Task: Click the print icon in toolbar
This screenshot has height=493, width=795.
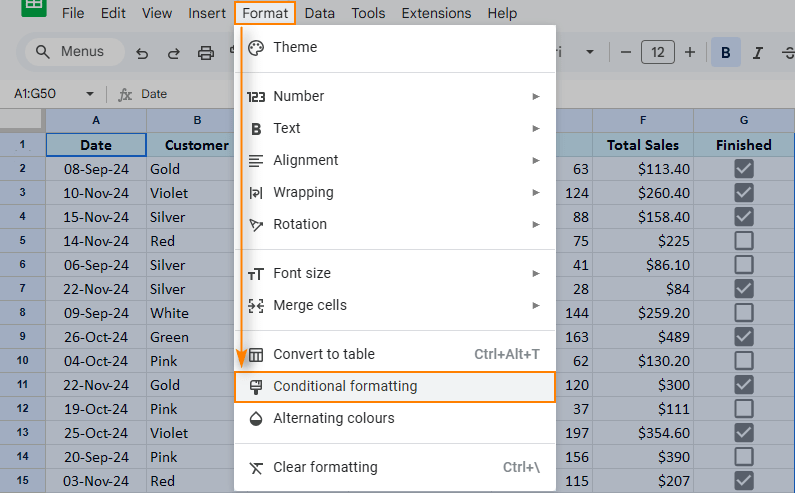Action: [205, 53]
